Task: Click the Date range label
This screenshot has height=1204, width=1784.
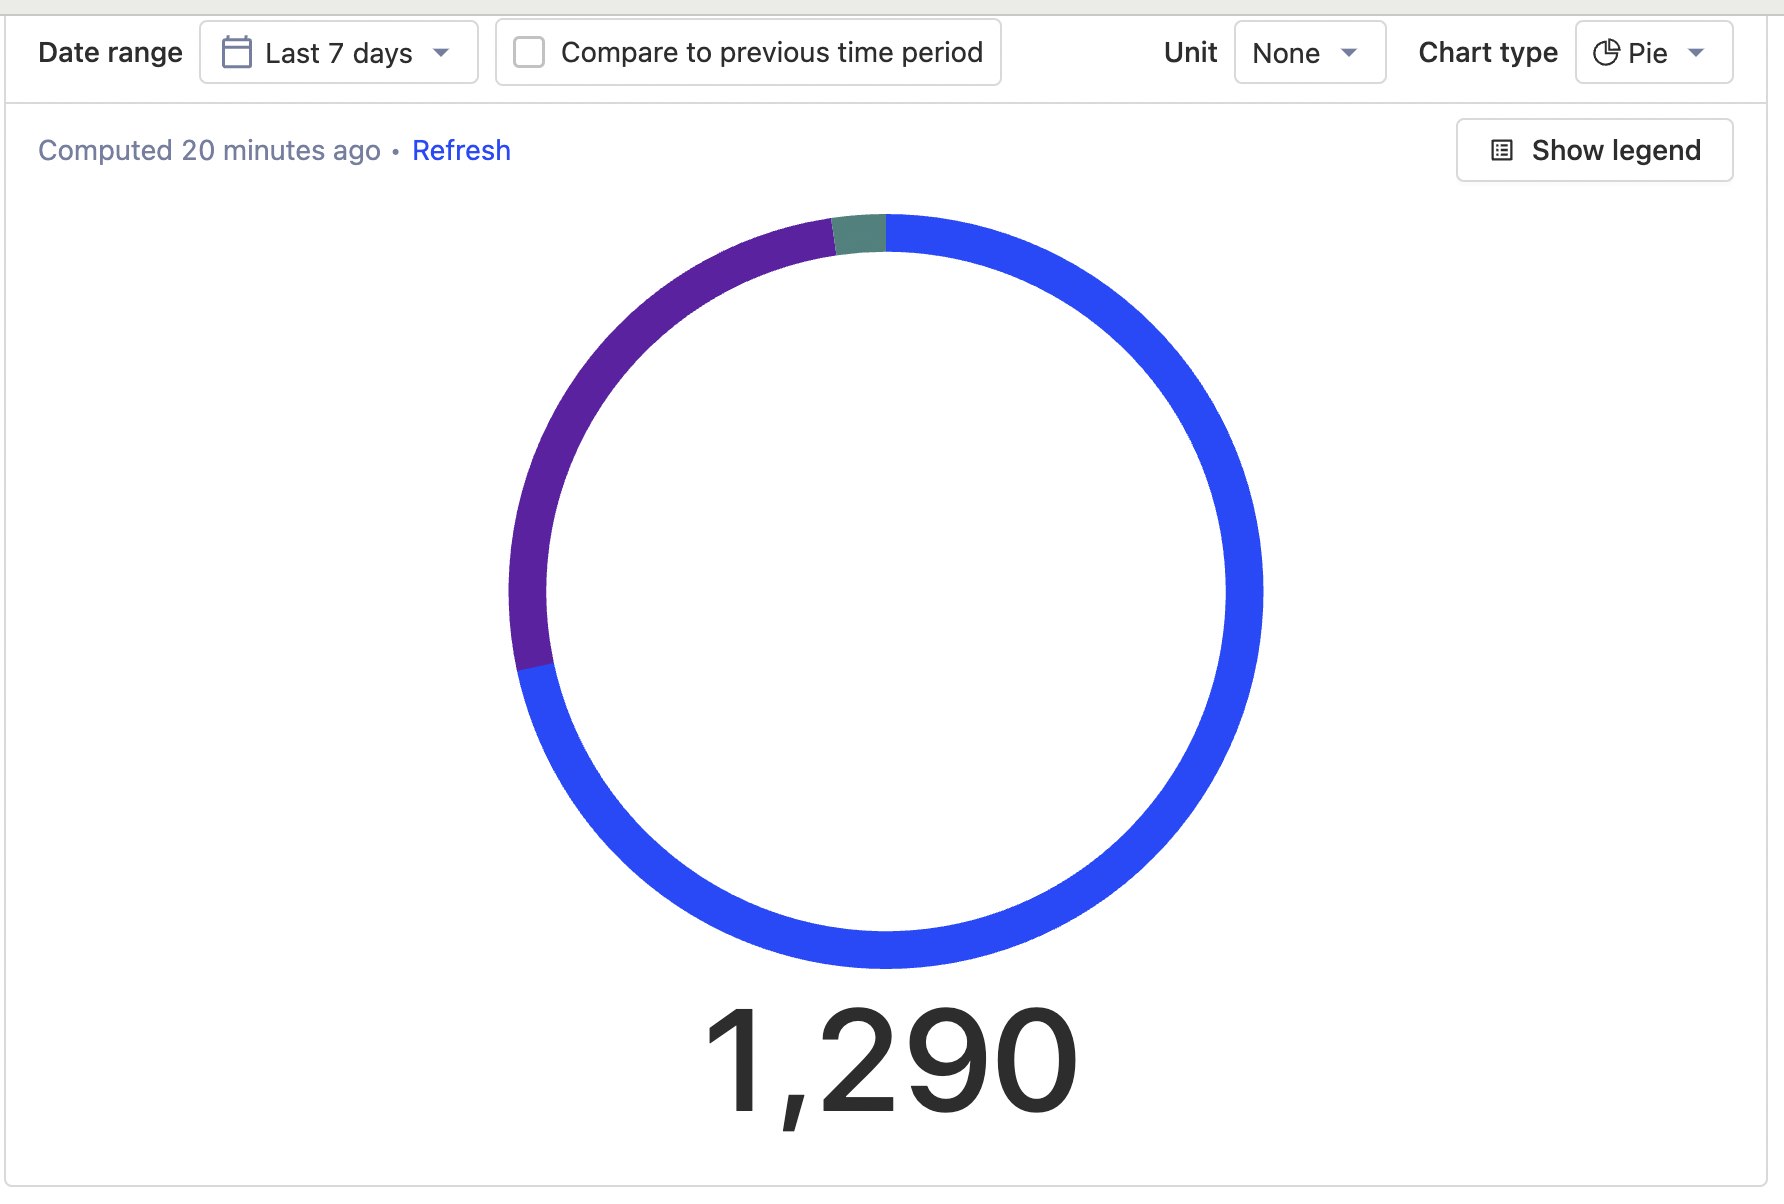Action: tap(110, 52)
